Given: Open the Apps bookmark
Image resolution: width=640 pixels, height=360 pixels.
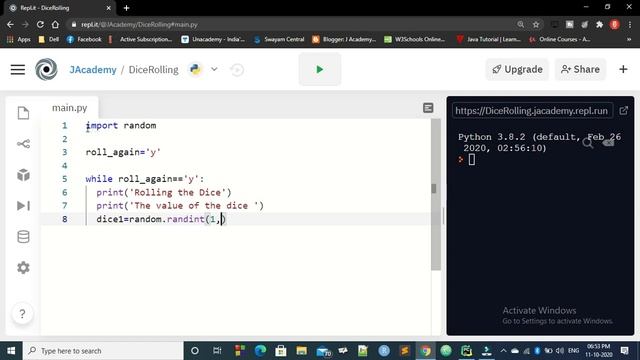Looking at the screenshot, I should [19, 39].
